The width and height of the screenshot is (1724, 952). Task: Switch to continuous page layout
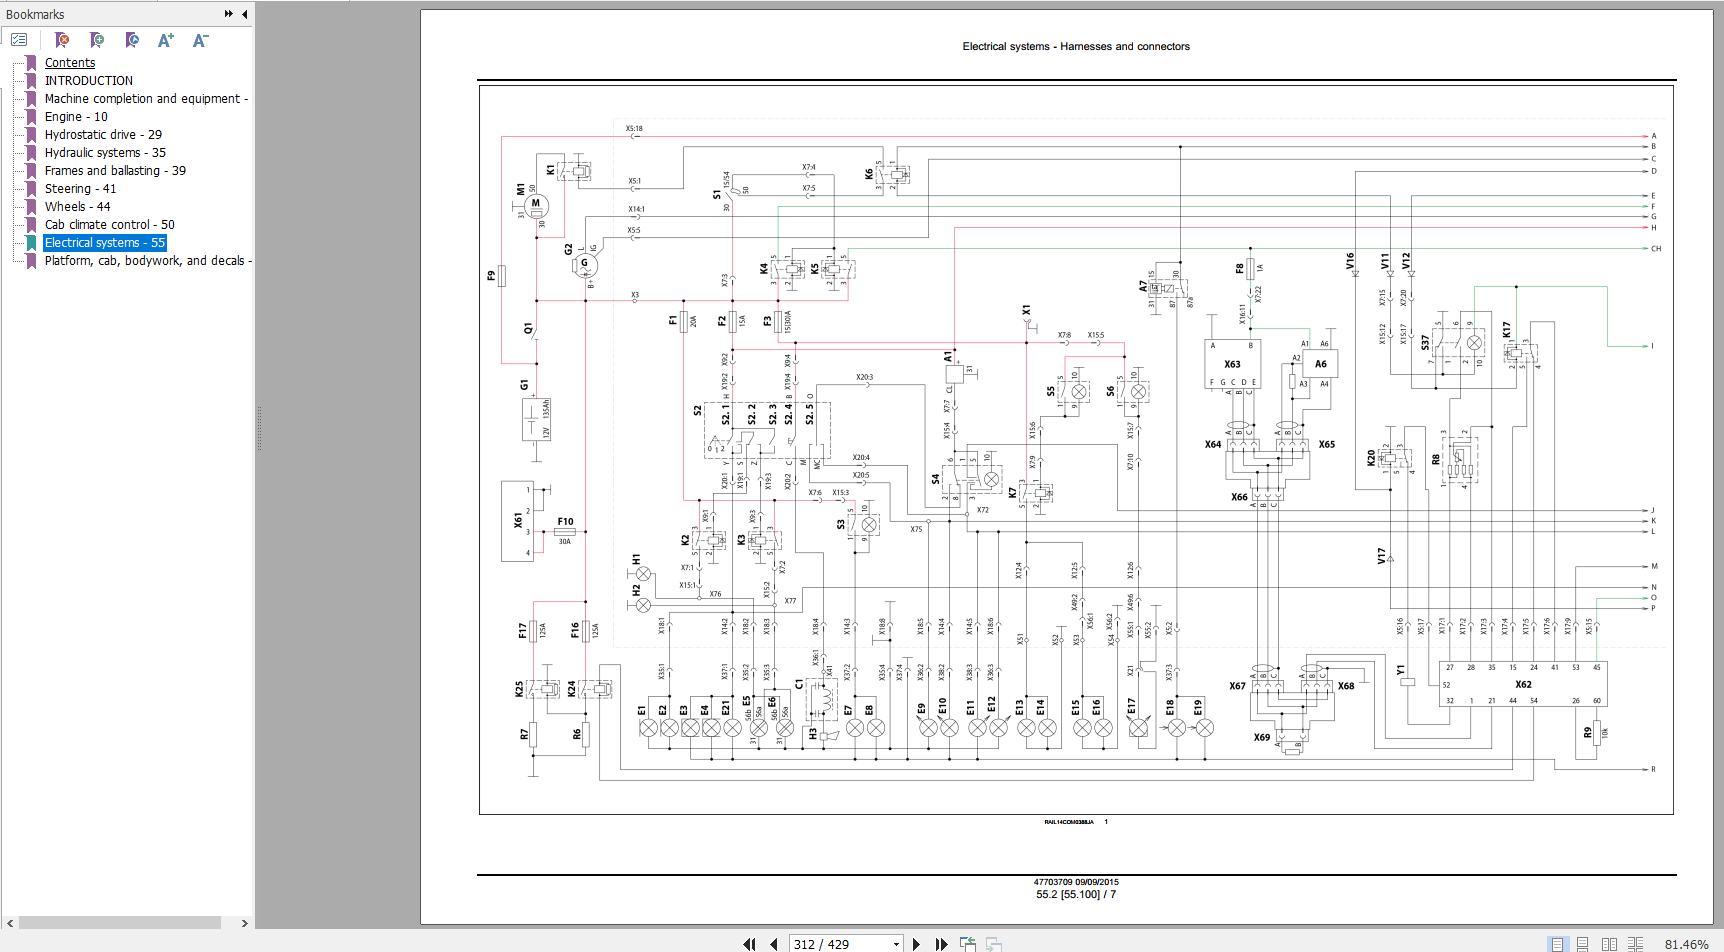tap(1582, 944)
